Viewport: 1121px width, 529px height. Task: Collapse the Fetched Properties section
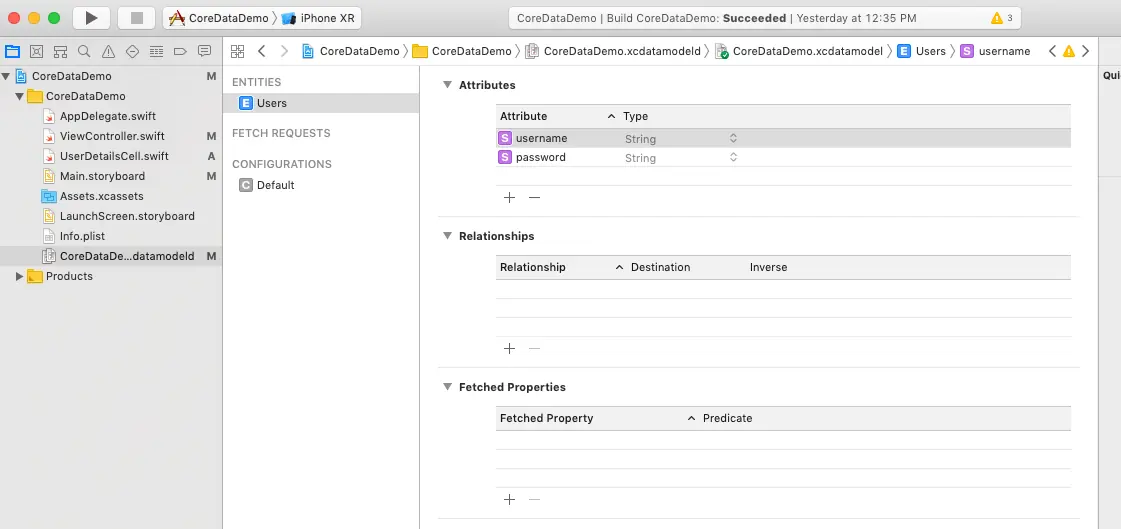pos(447,387)
